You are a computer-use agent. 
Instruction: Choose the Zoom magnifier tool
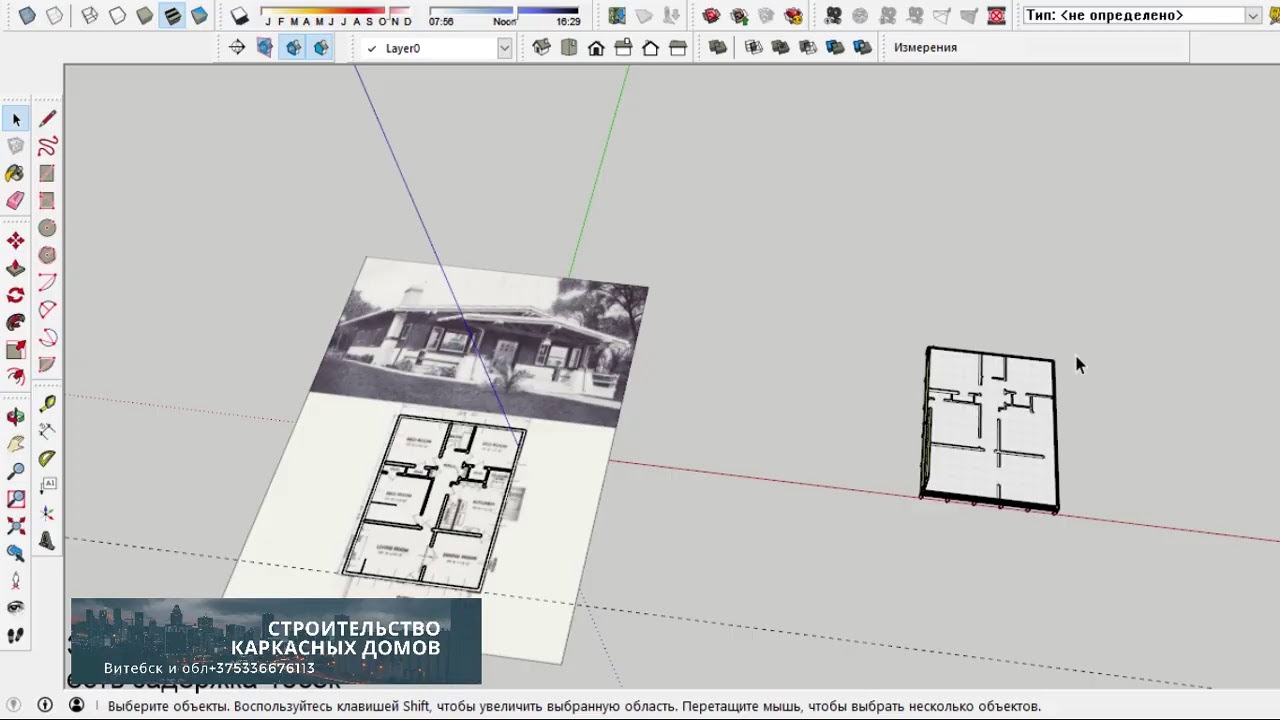(16, 471)
